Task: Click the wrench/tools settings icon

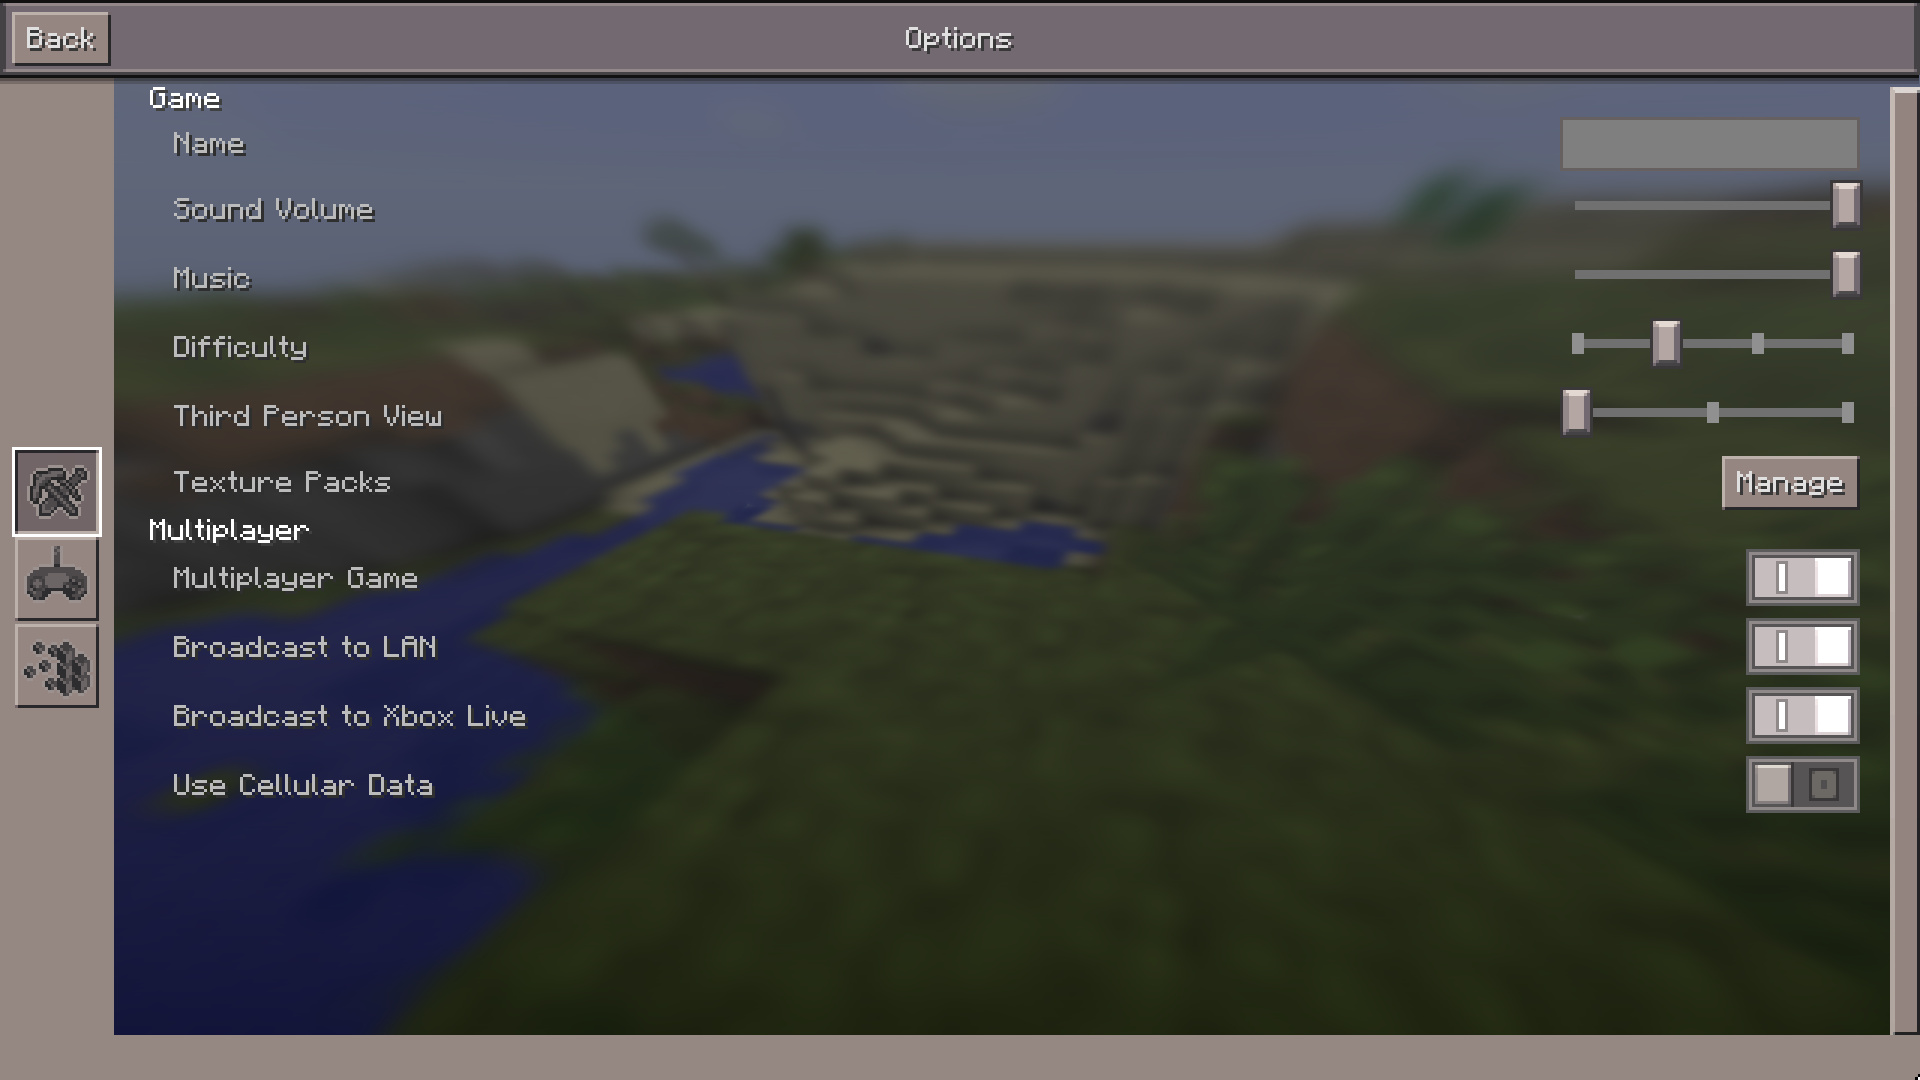Action: click(55, 489)
